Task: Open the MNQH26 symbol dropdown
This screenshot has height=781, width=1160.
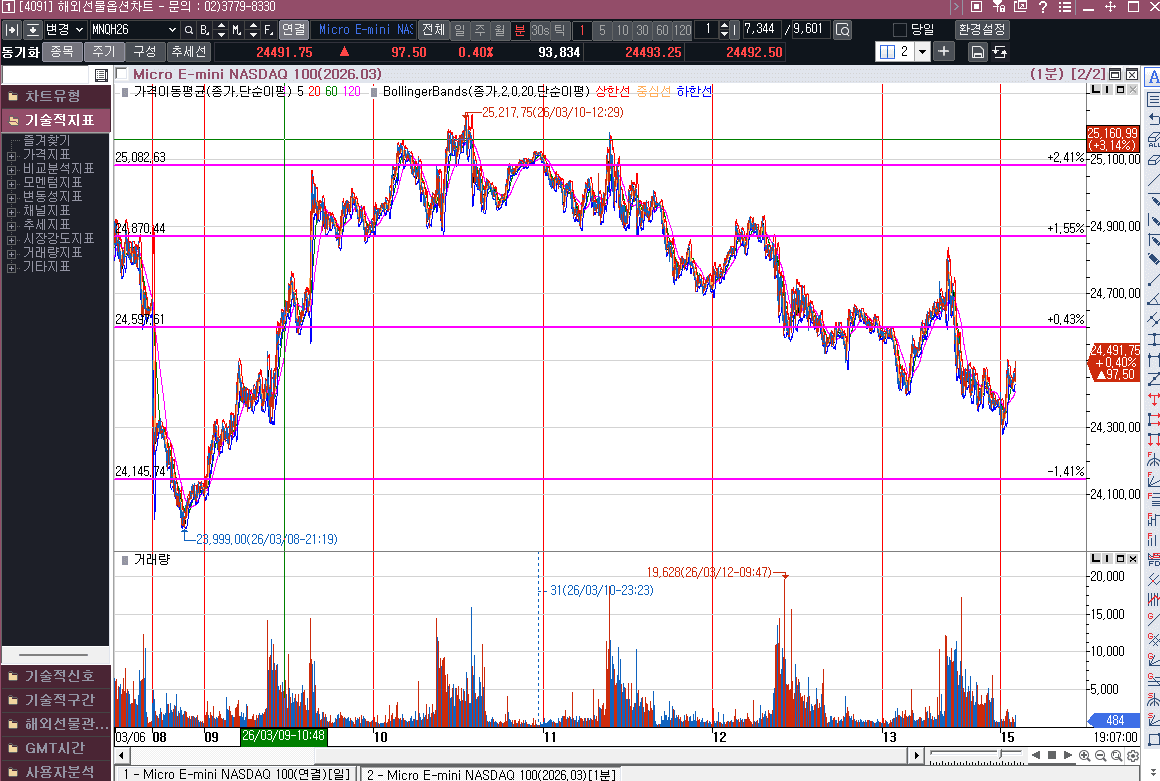Action: coord(172,30)
